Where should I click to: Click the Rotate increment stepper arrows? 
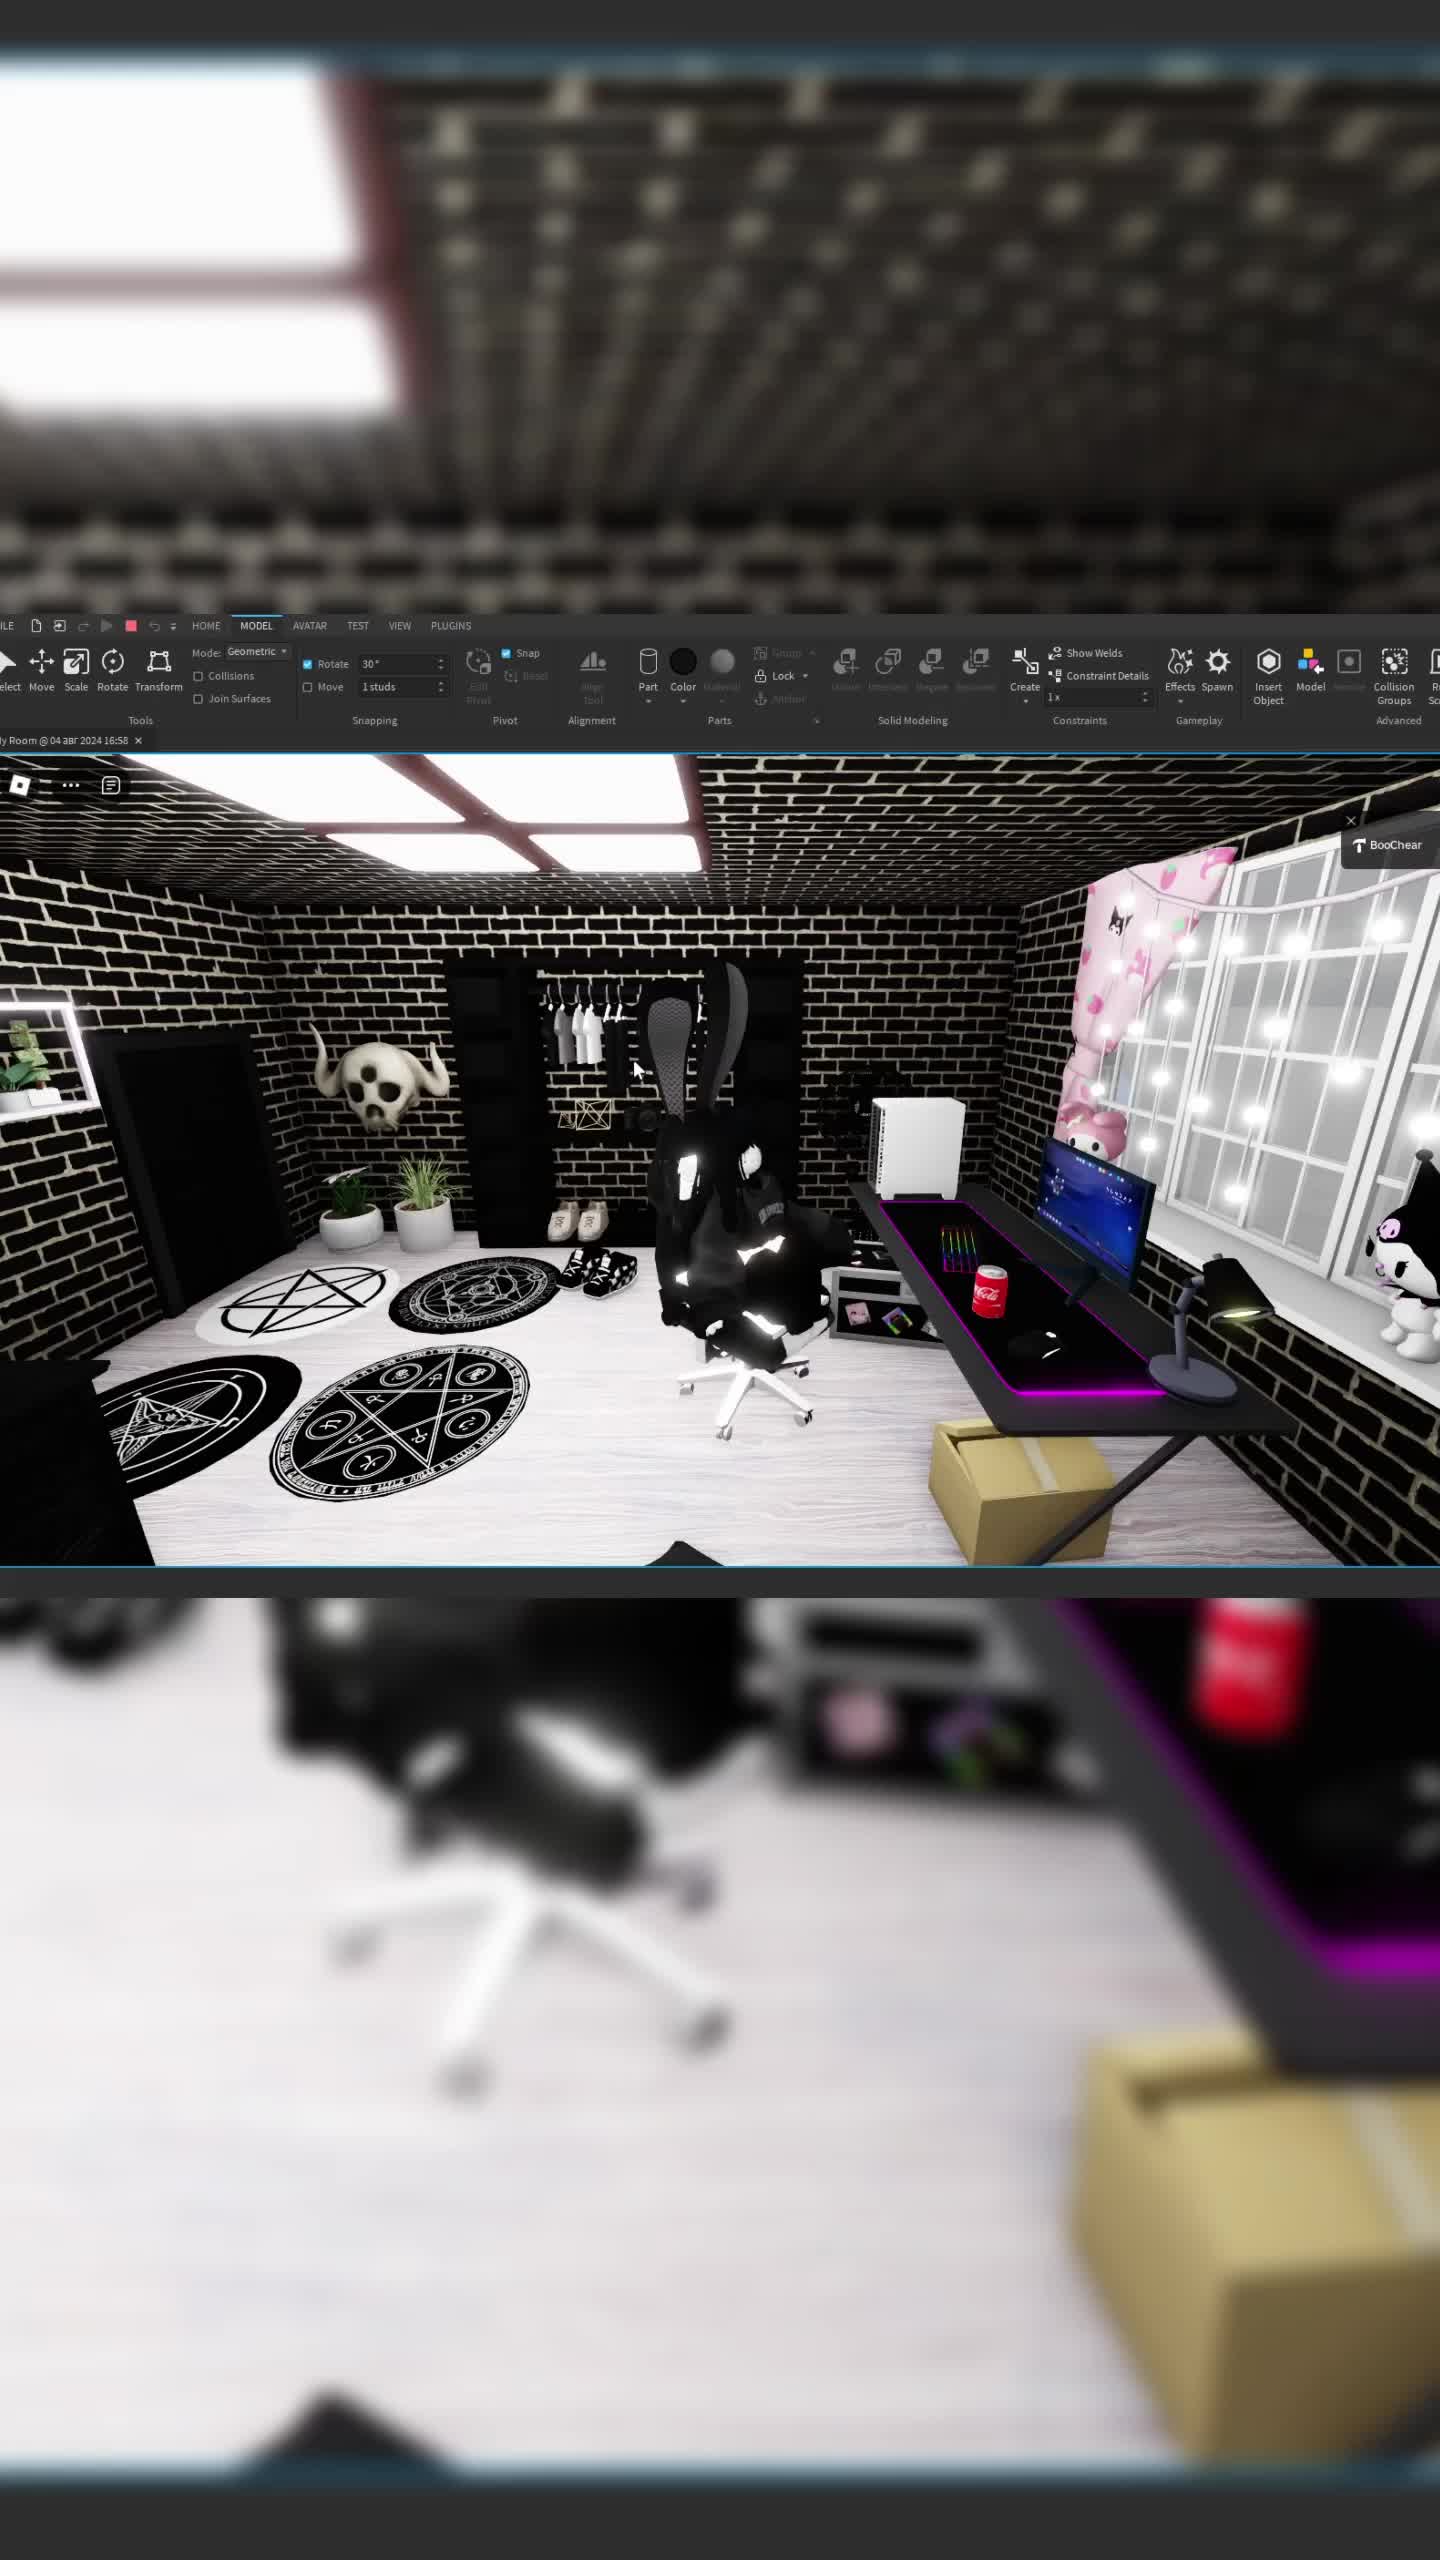(x=440, y=664)
